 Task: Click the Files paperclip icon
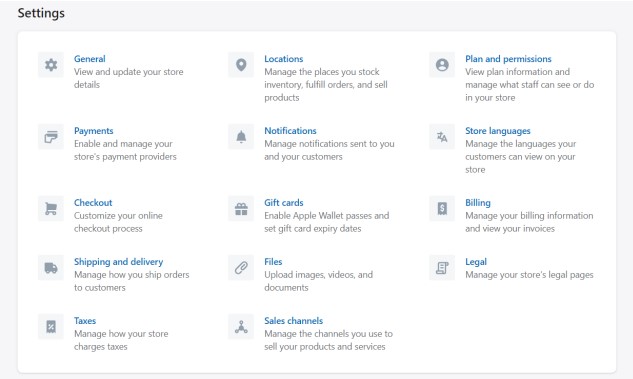(241, 268)
